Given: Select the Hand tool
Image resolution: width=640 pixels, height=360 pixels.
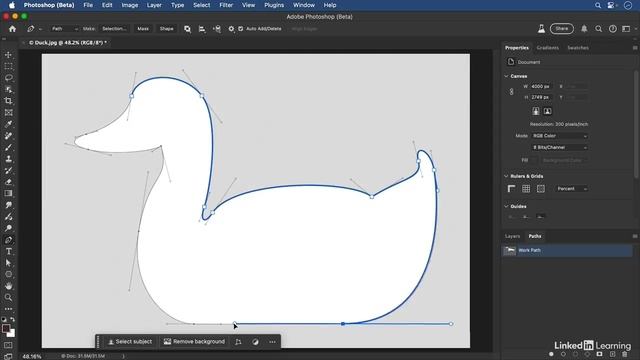Looking at the screenshot, I should pyautogui.click(x=8, y=286).
